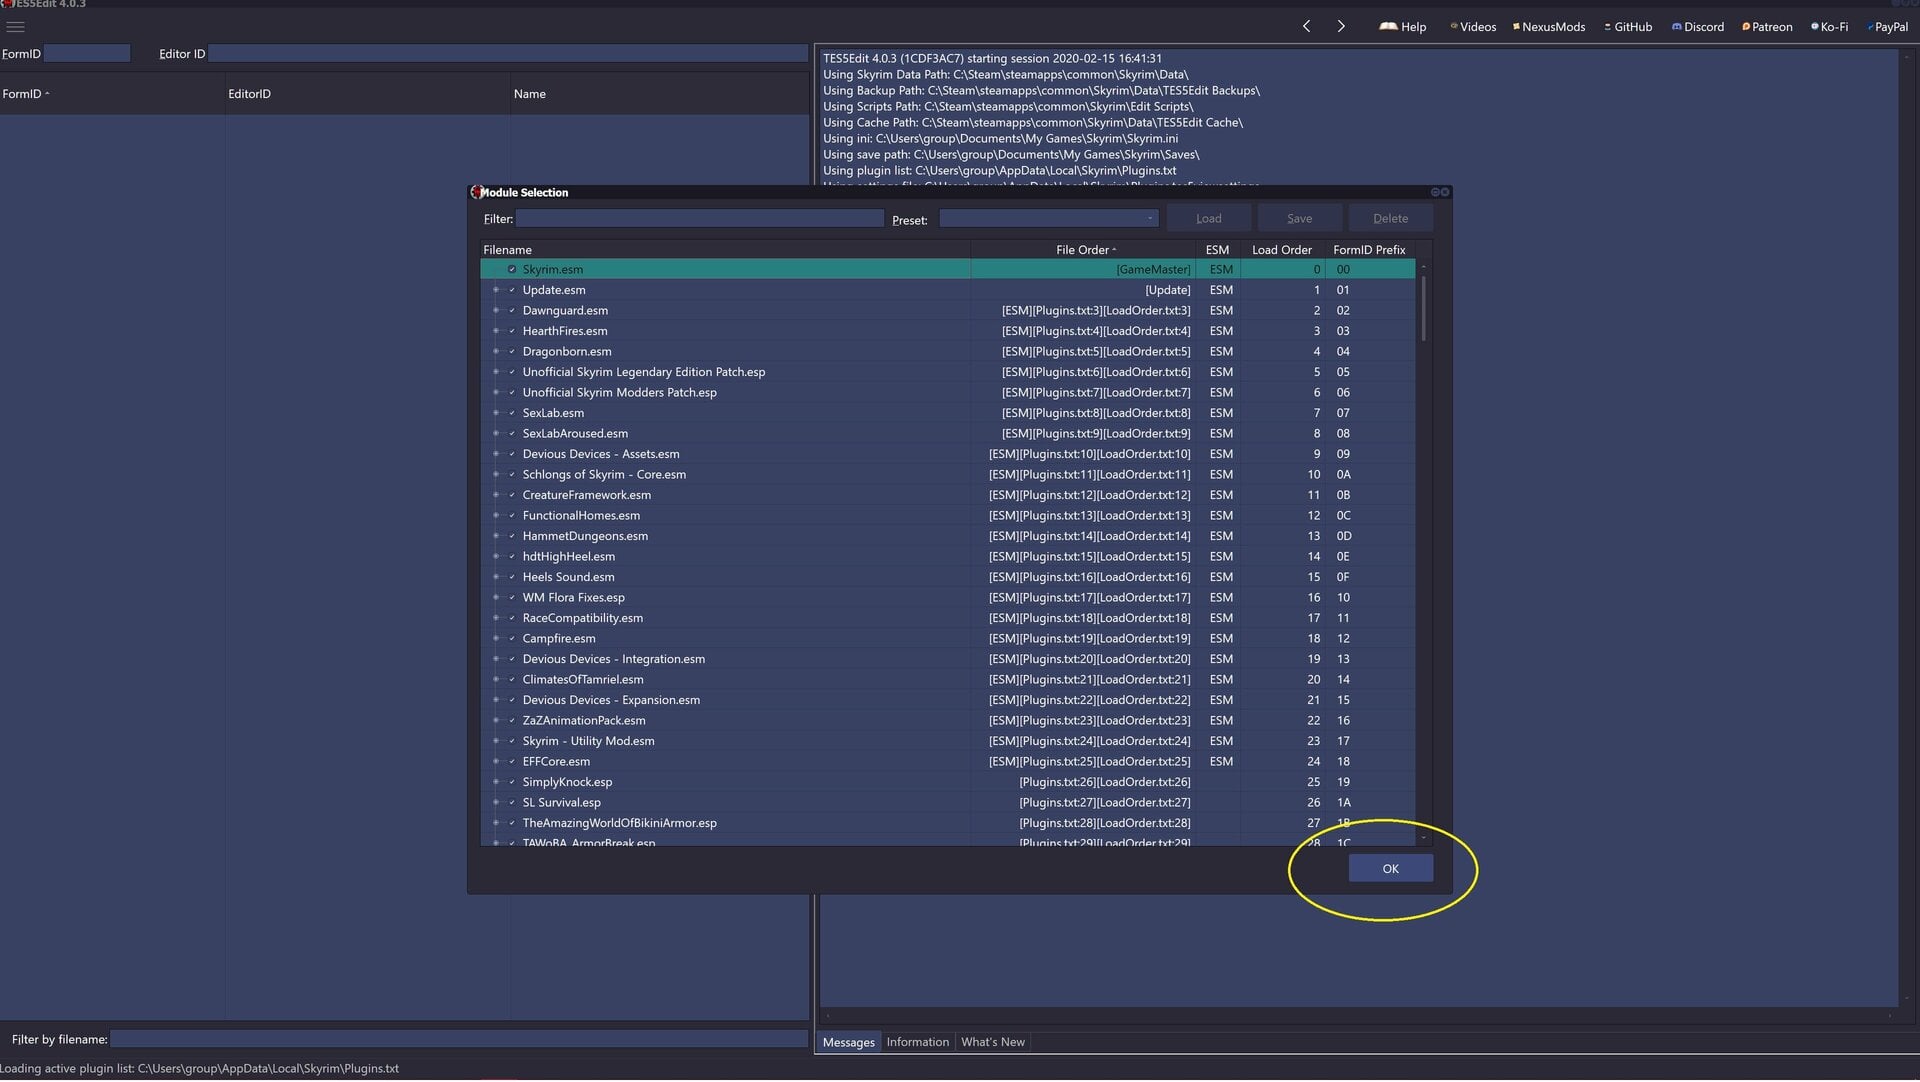Go forward with the right arrow
This screenshot has height=1082, width=1920.
[x=1341, y=27]
